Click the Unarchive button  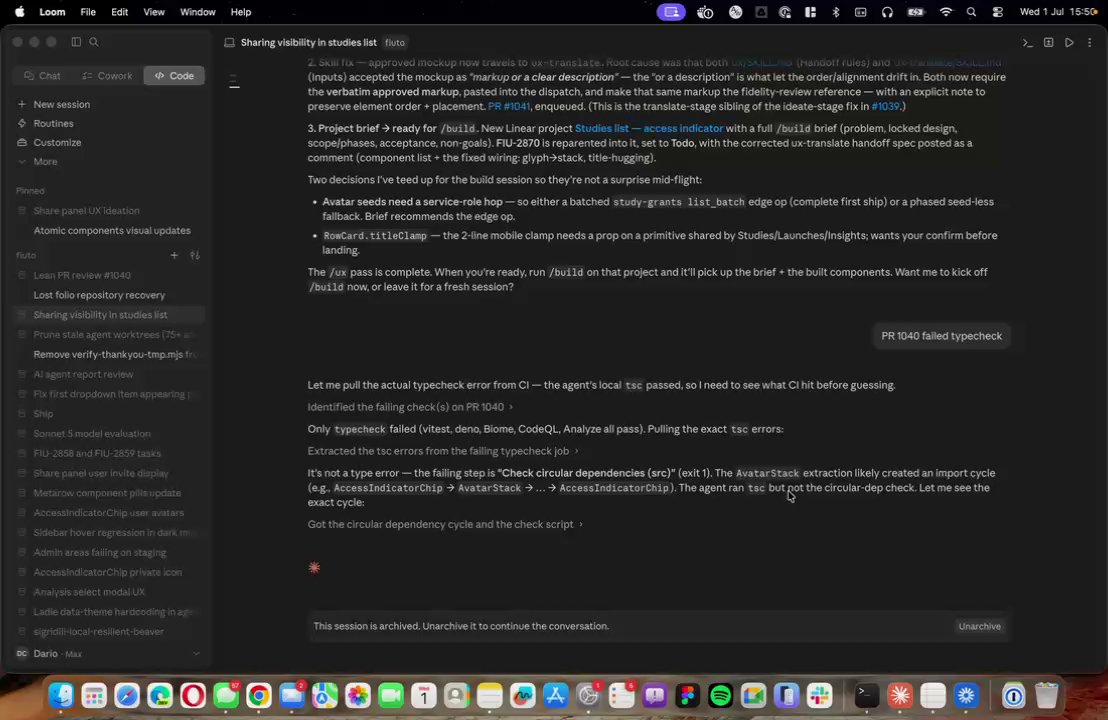click(979, 626)
